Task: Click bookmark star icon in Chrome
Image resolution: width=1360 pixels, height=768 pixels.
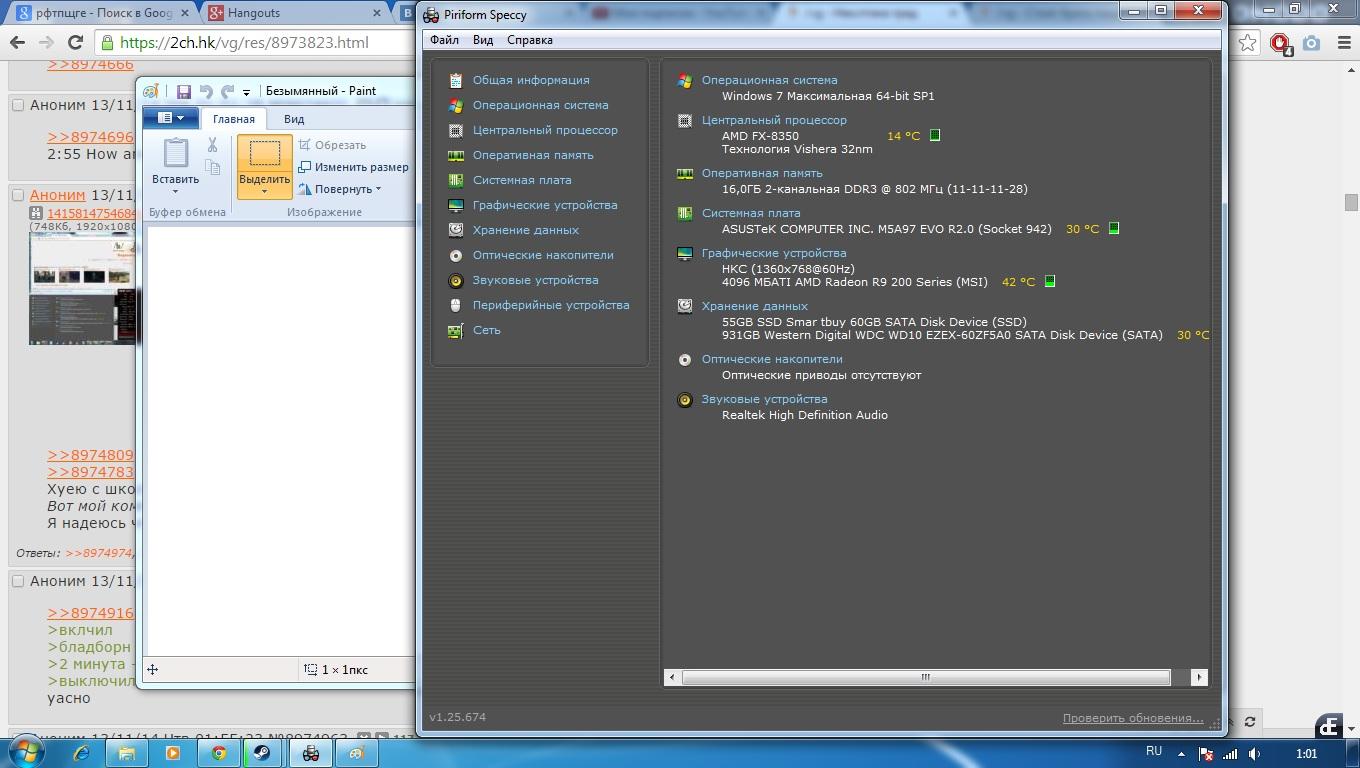Action: (1247, 42)
